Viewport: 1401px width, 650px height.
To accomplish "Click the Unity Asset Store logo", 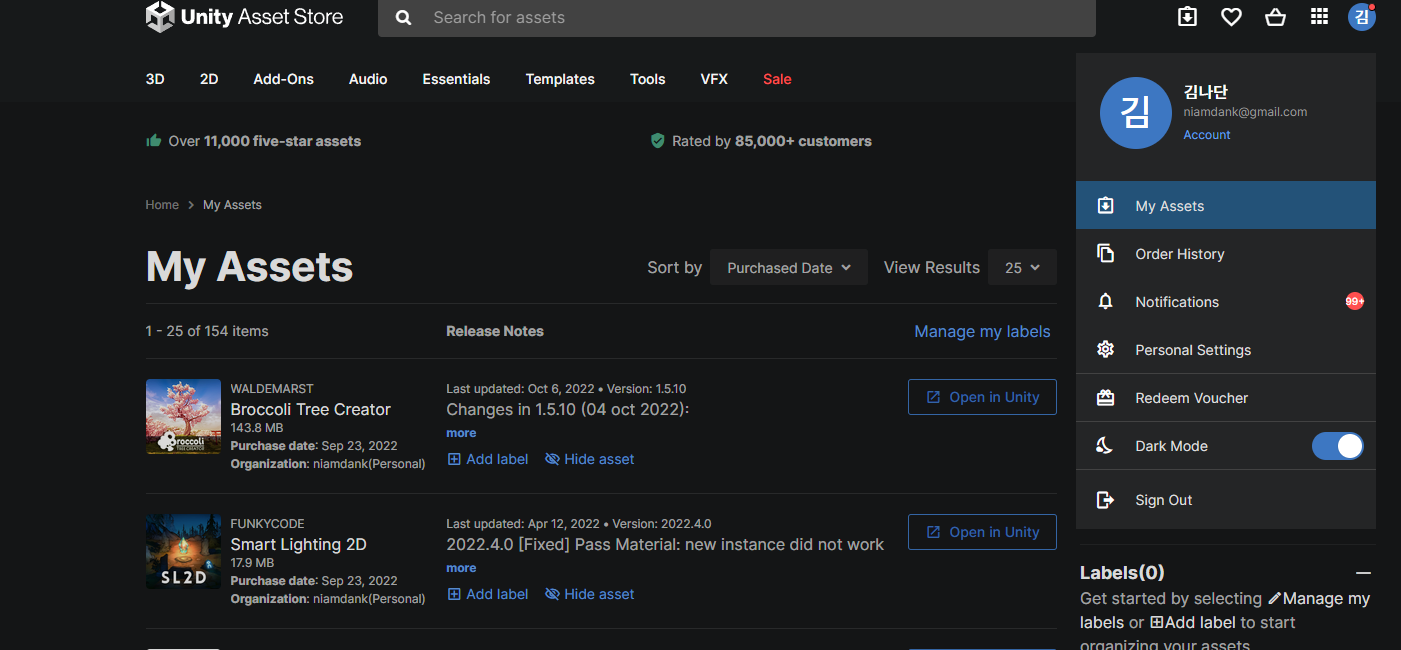I will [x=244, y=17].
